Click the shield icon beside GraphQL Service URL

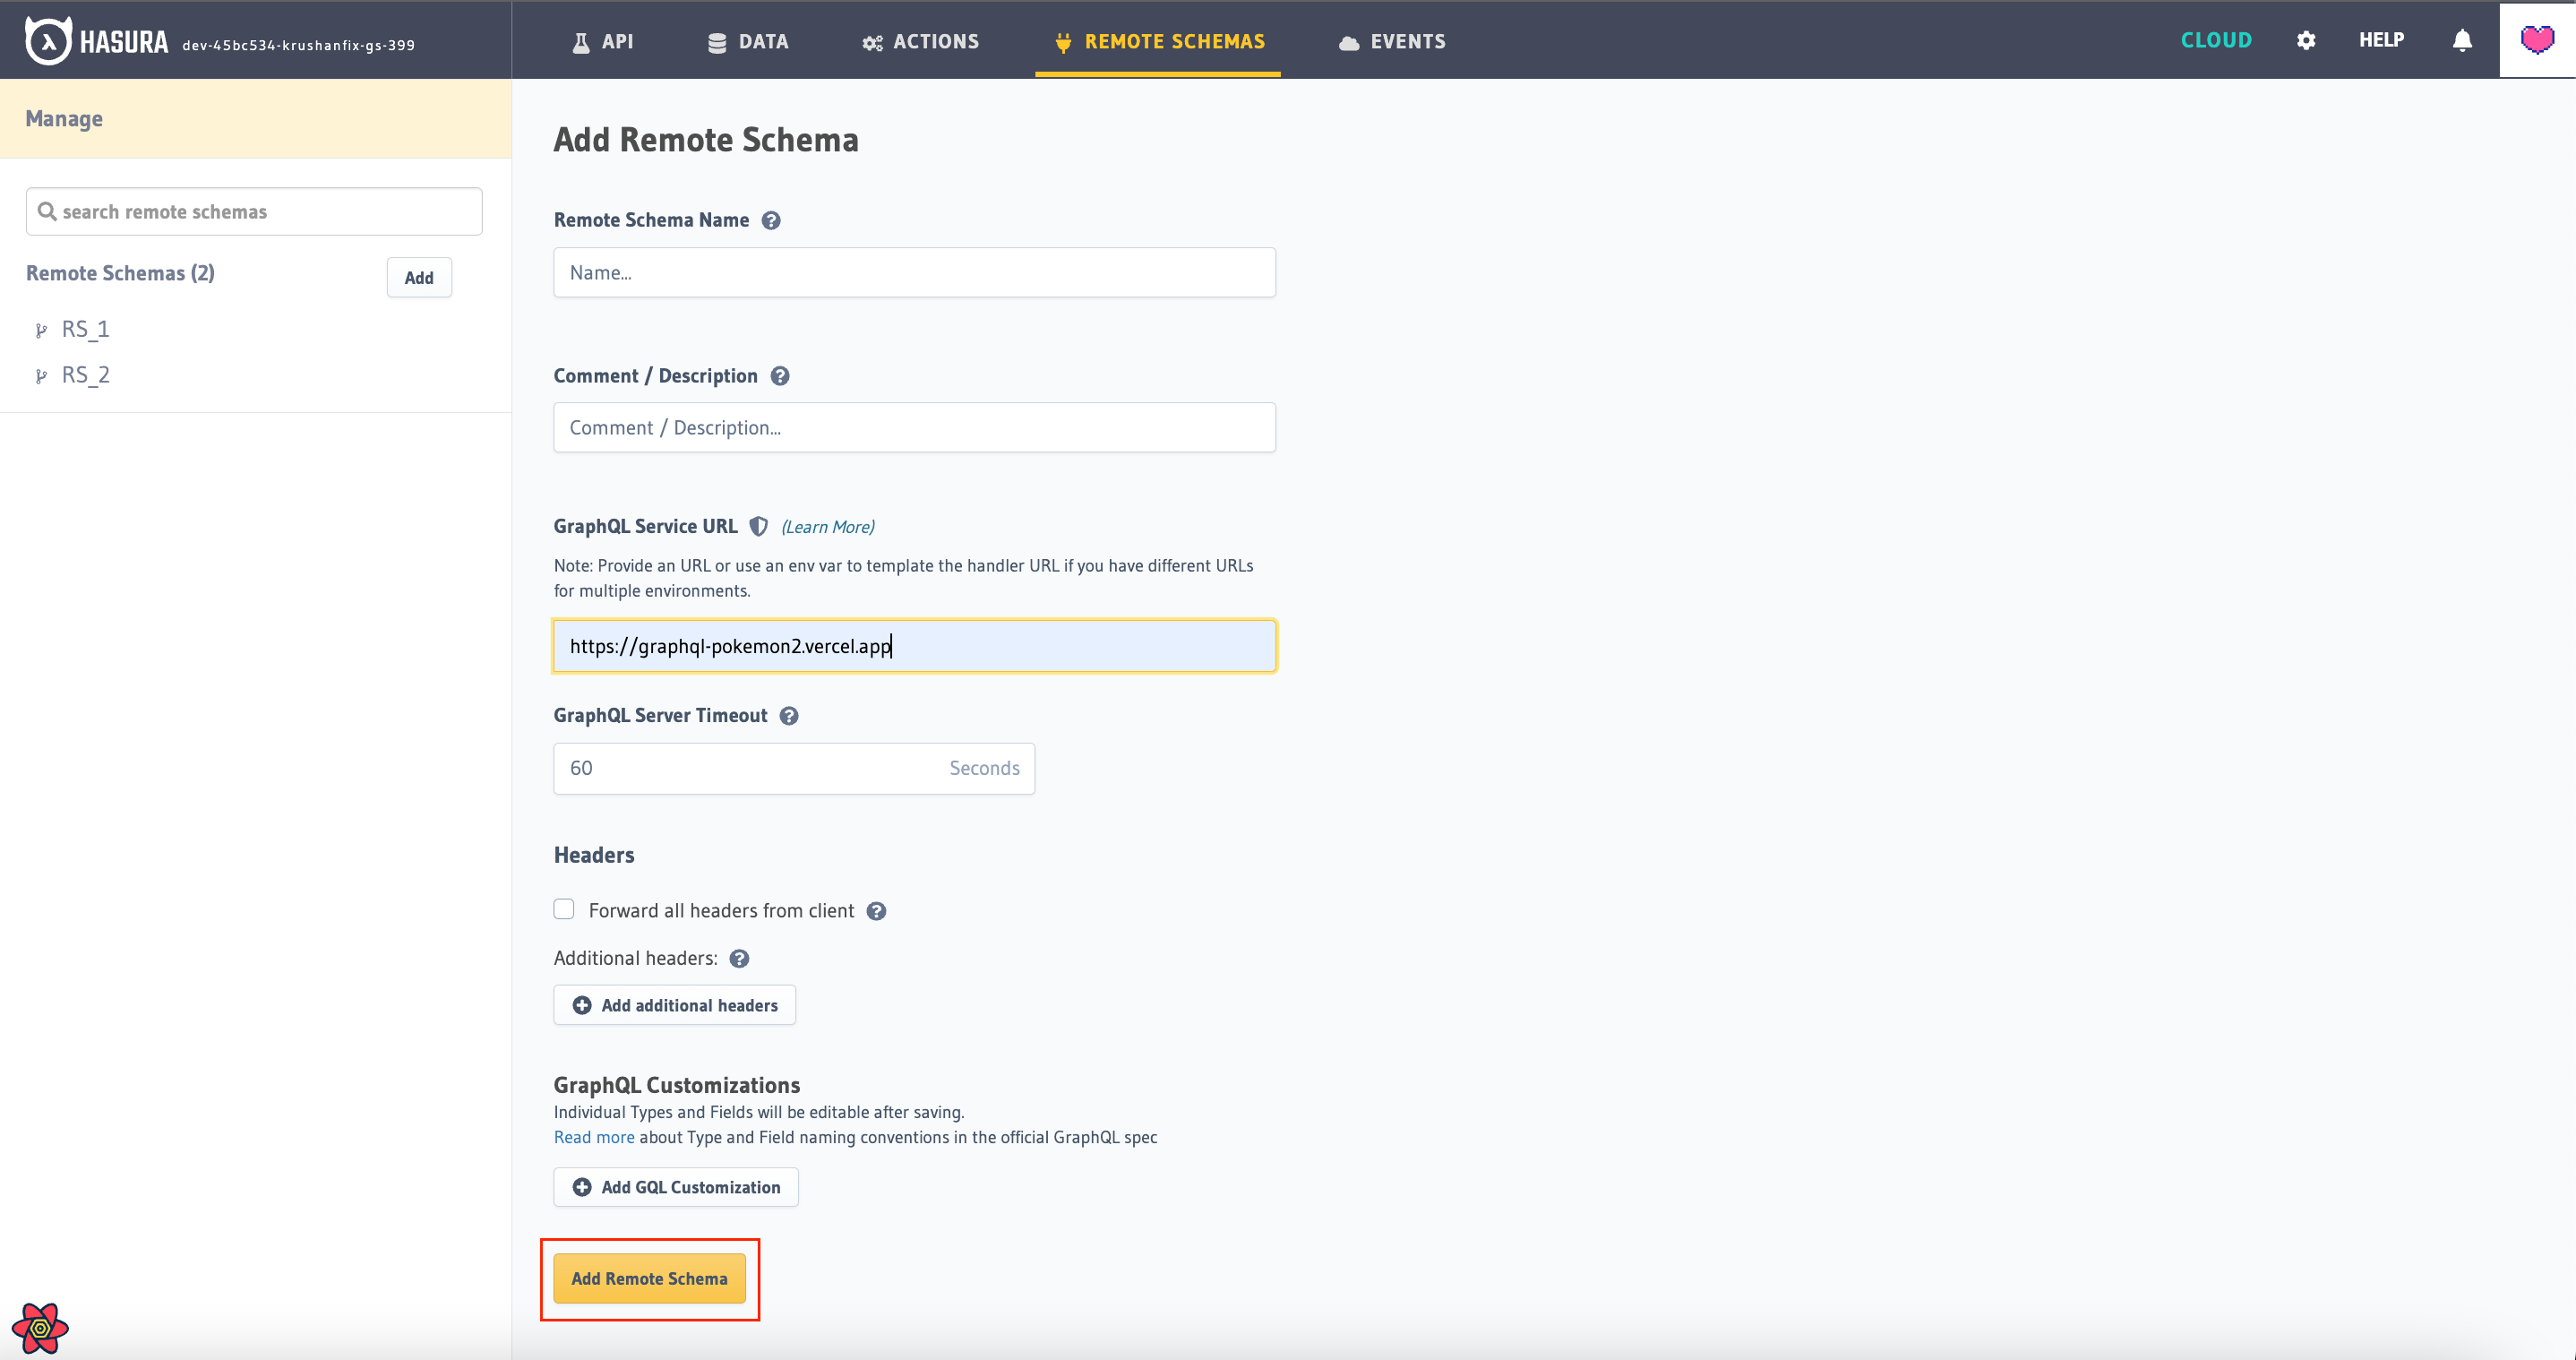759,526
